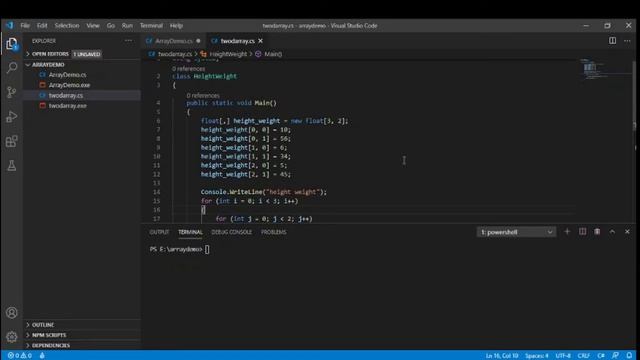Kill terminal with trash icon
The image size is (640, 360).
click(x=597, y=231)
